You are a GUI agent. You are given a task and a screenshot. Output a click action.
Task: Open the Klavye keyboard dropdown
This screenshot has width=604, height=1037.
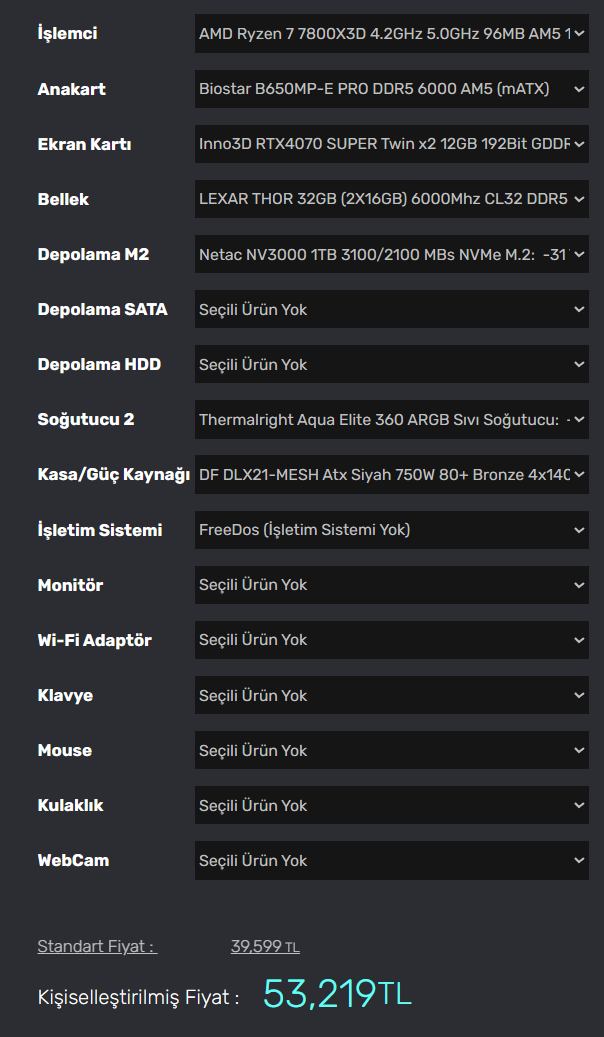tap(391, 695)
